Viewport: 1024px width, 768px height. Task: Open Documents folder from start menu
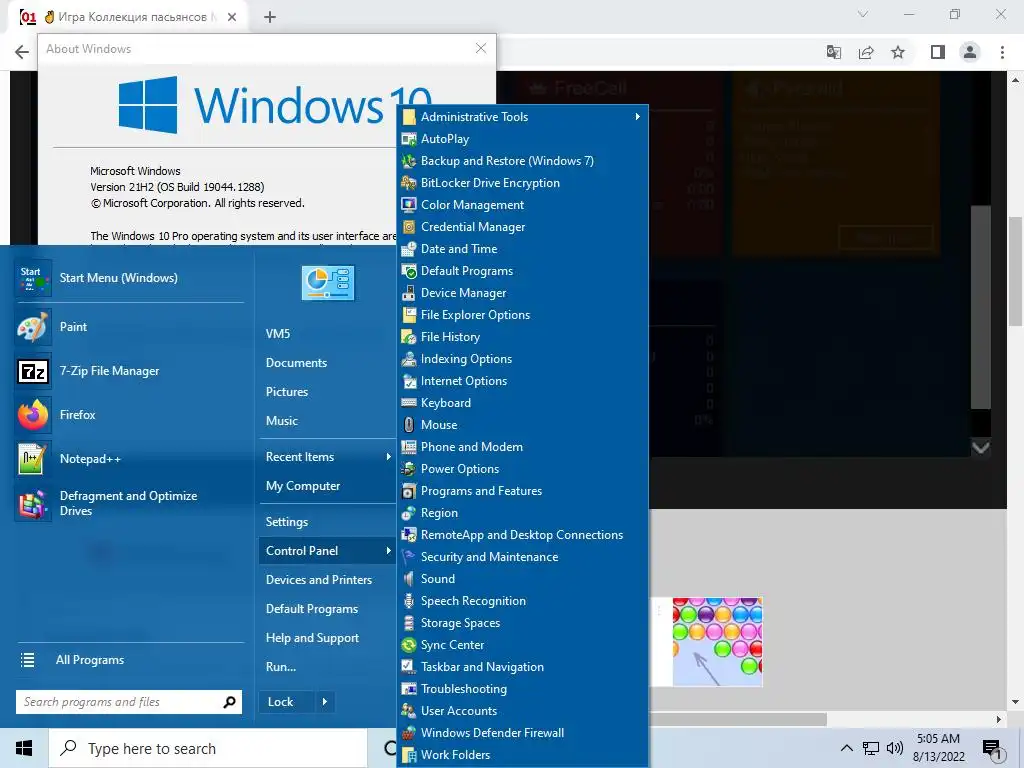tap(327, 363)
